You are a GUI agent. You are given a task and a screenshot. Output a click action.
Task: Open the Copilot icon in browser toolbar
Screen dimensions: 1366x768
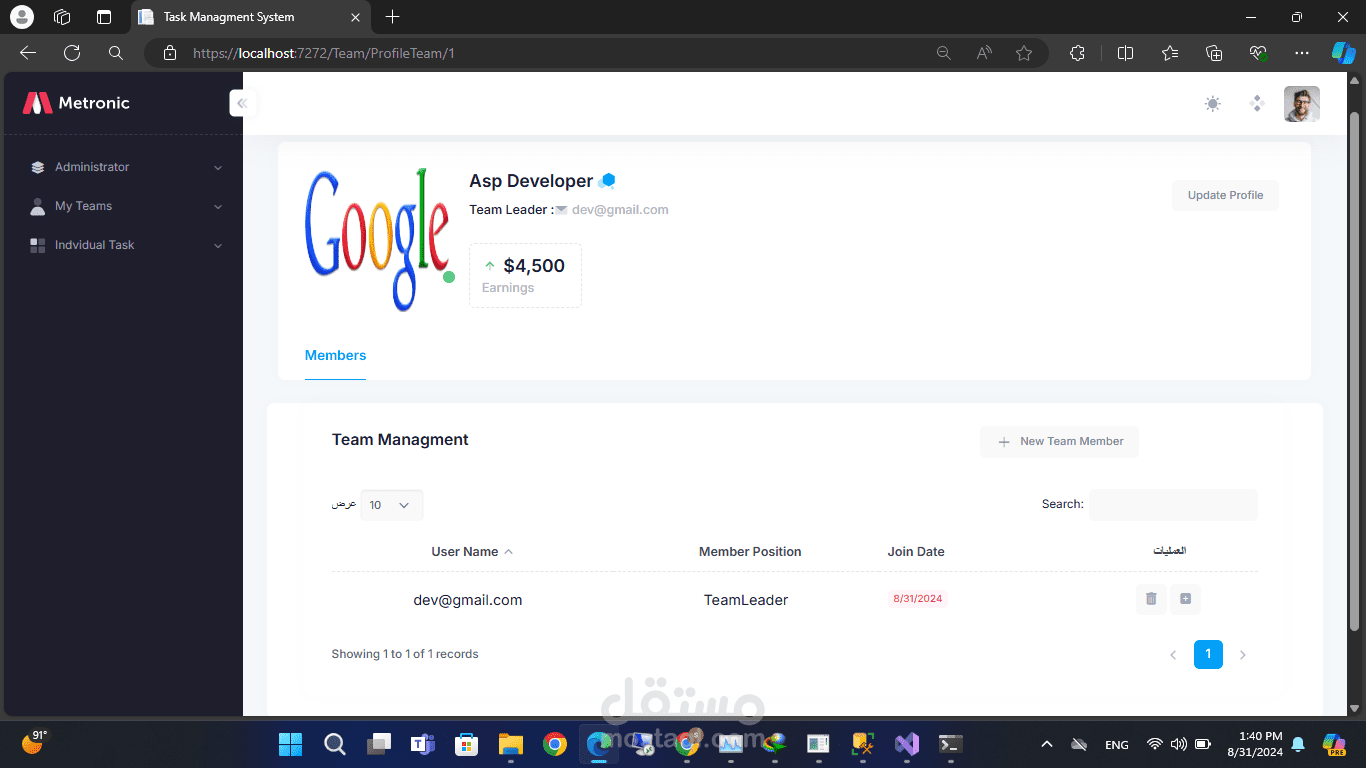coord(1343,53)
